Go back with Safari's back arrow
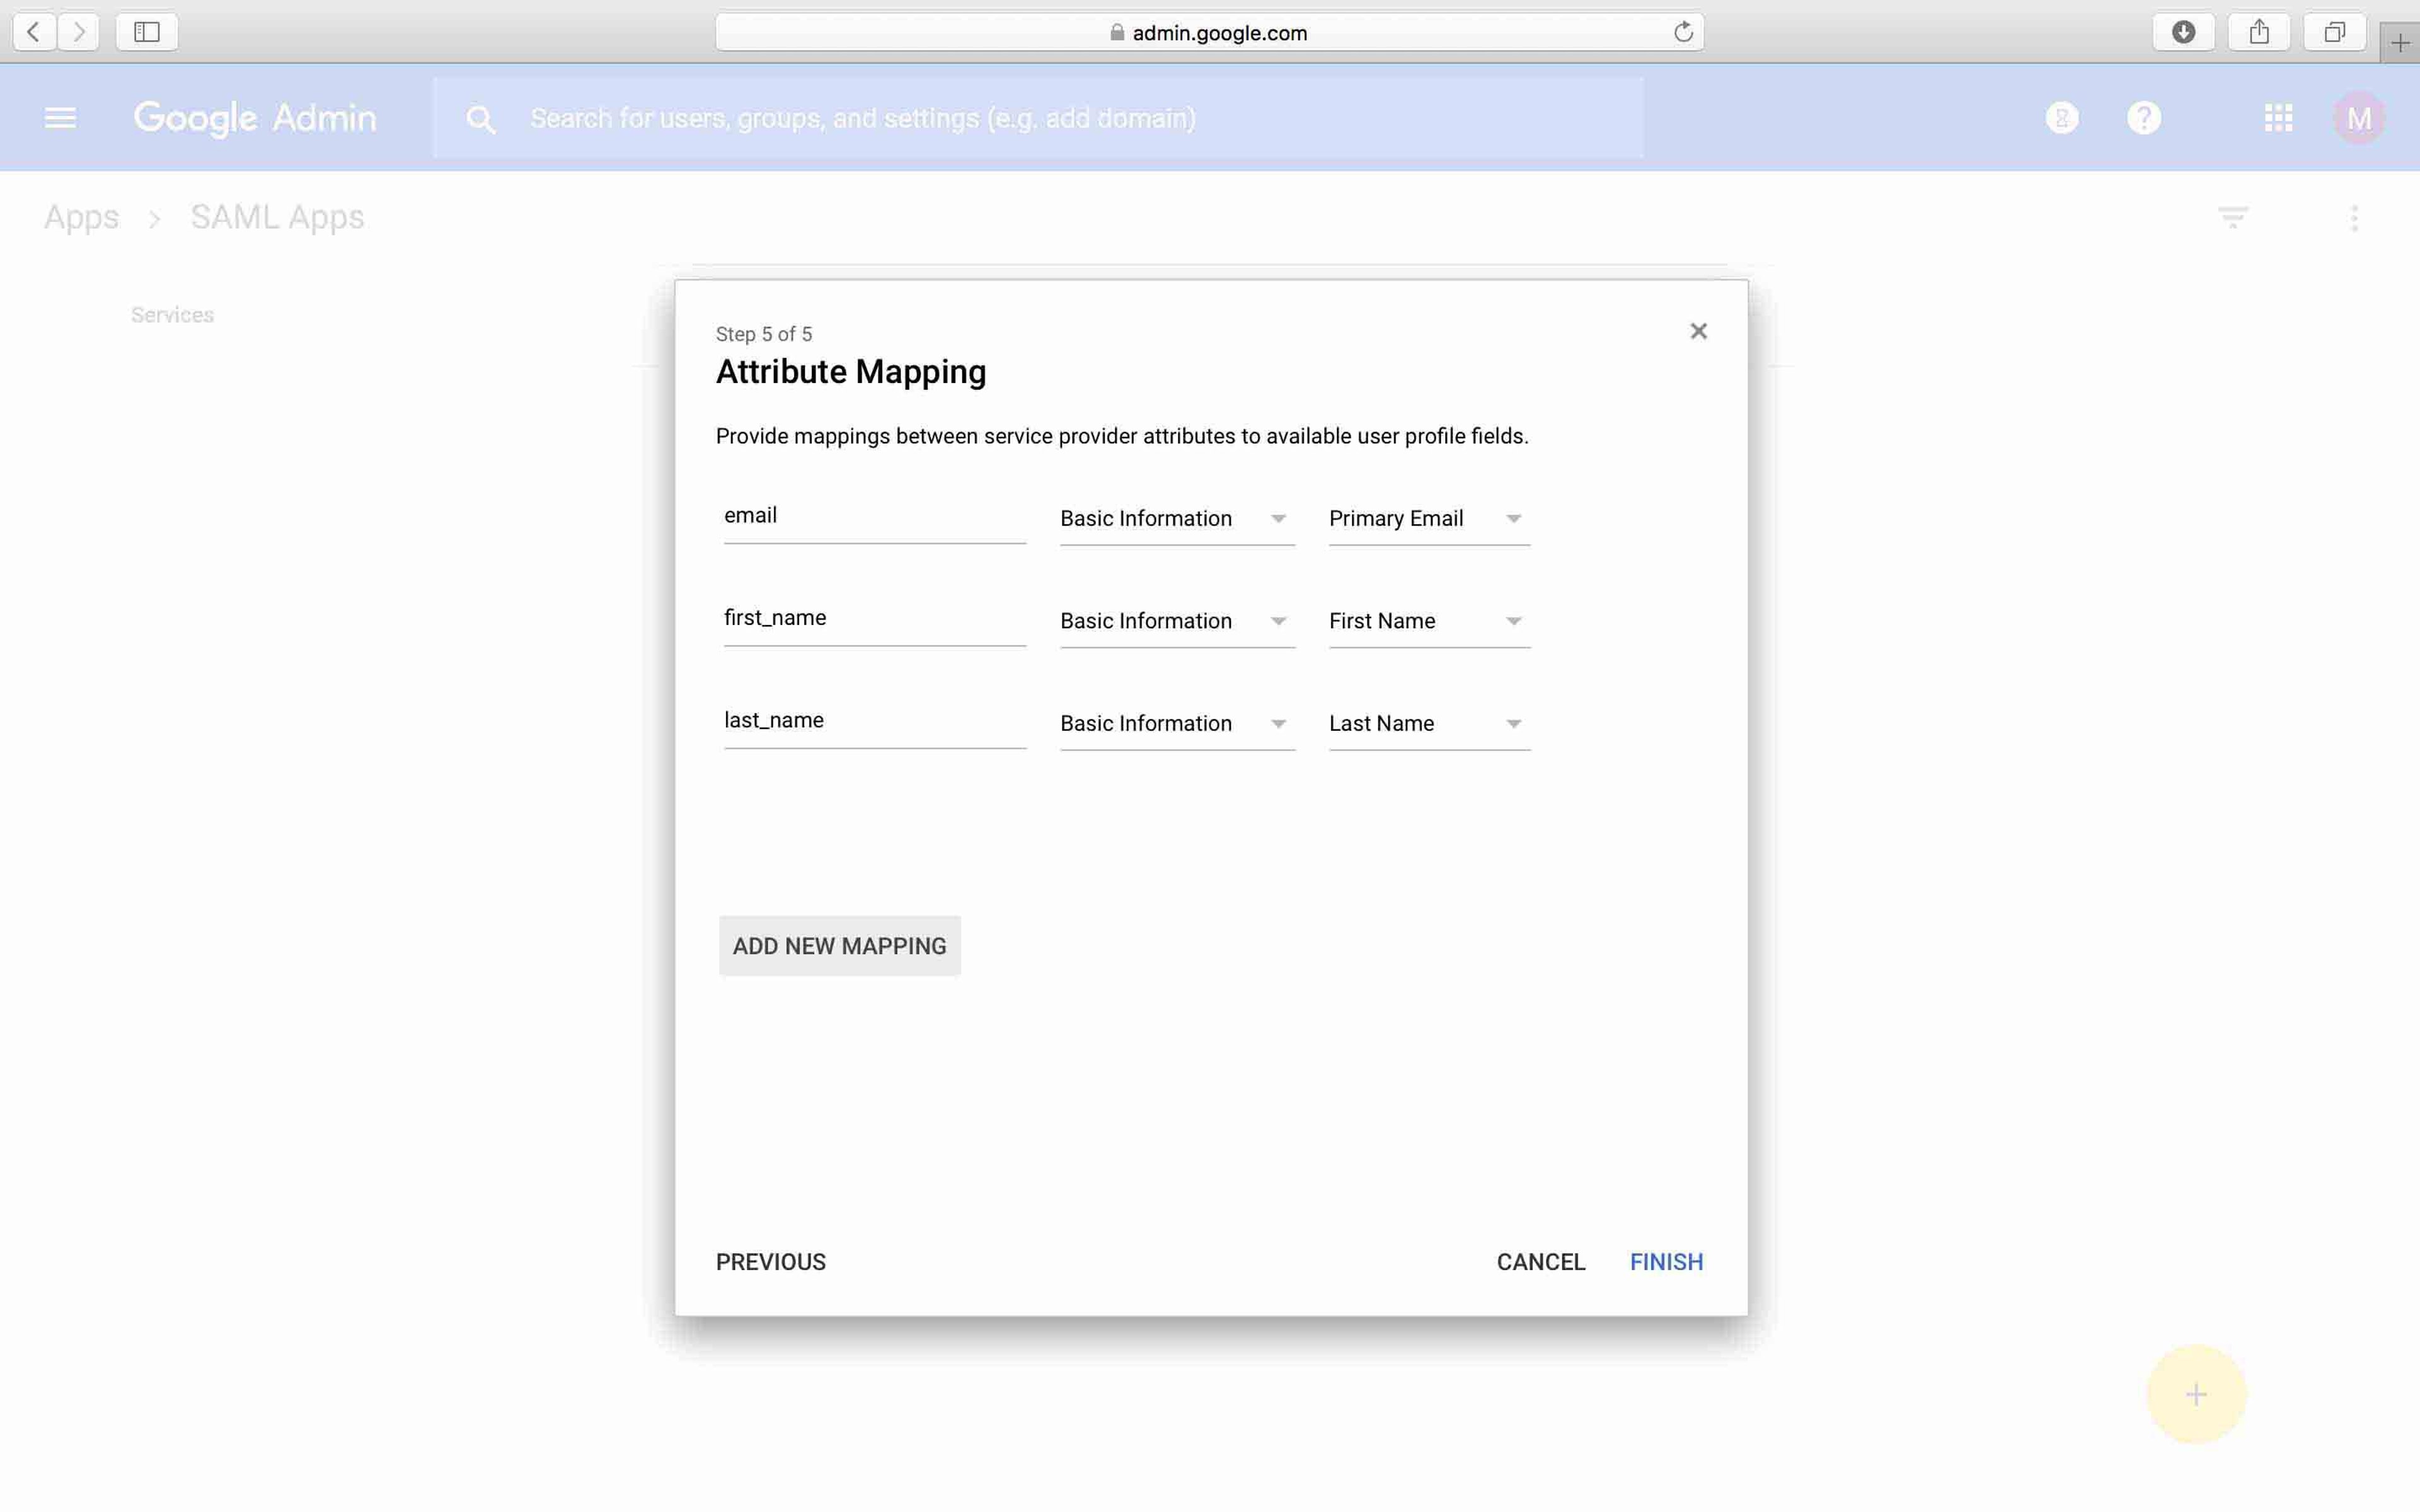The height and width of the screenshot is (1512, 2420). (34, 32)
